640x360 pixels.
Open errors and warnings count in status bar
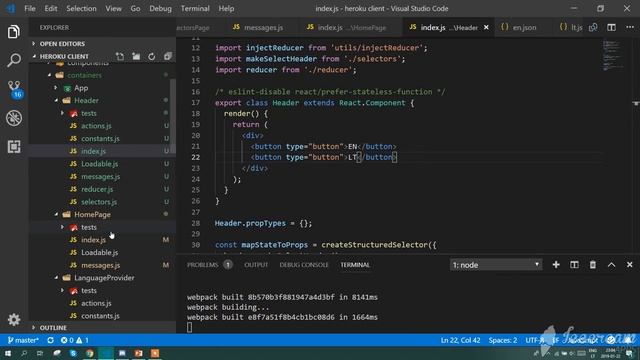[x=75, y=340]
